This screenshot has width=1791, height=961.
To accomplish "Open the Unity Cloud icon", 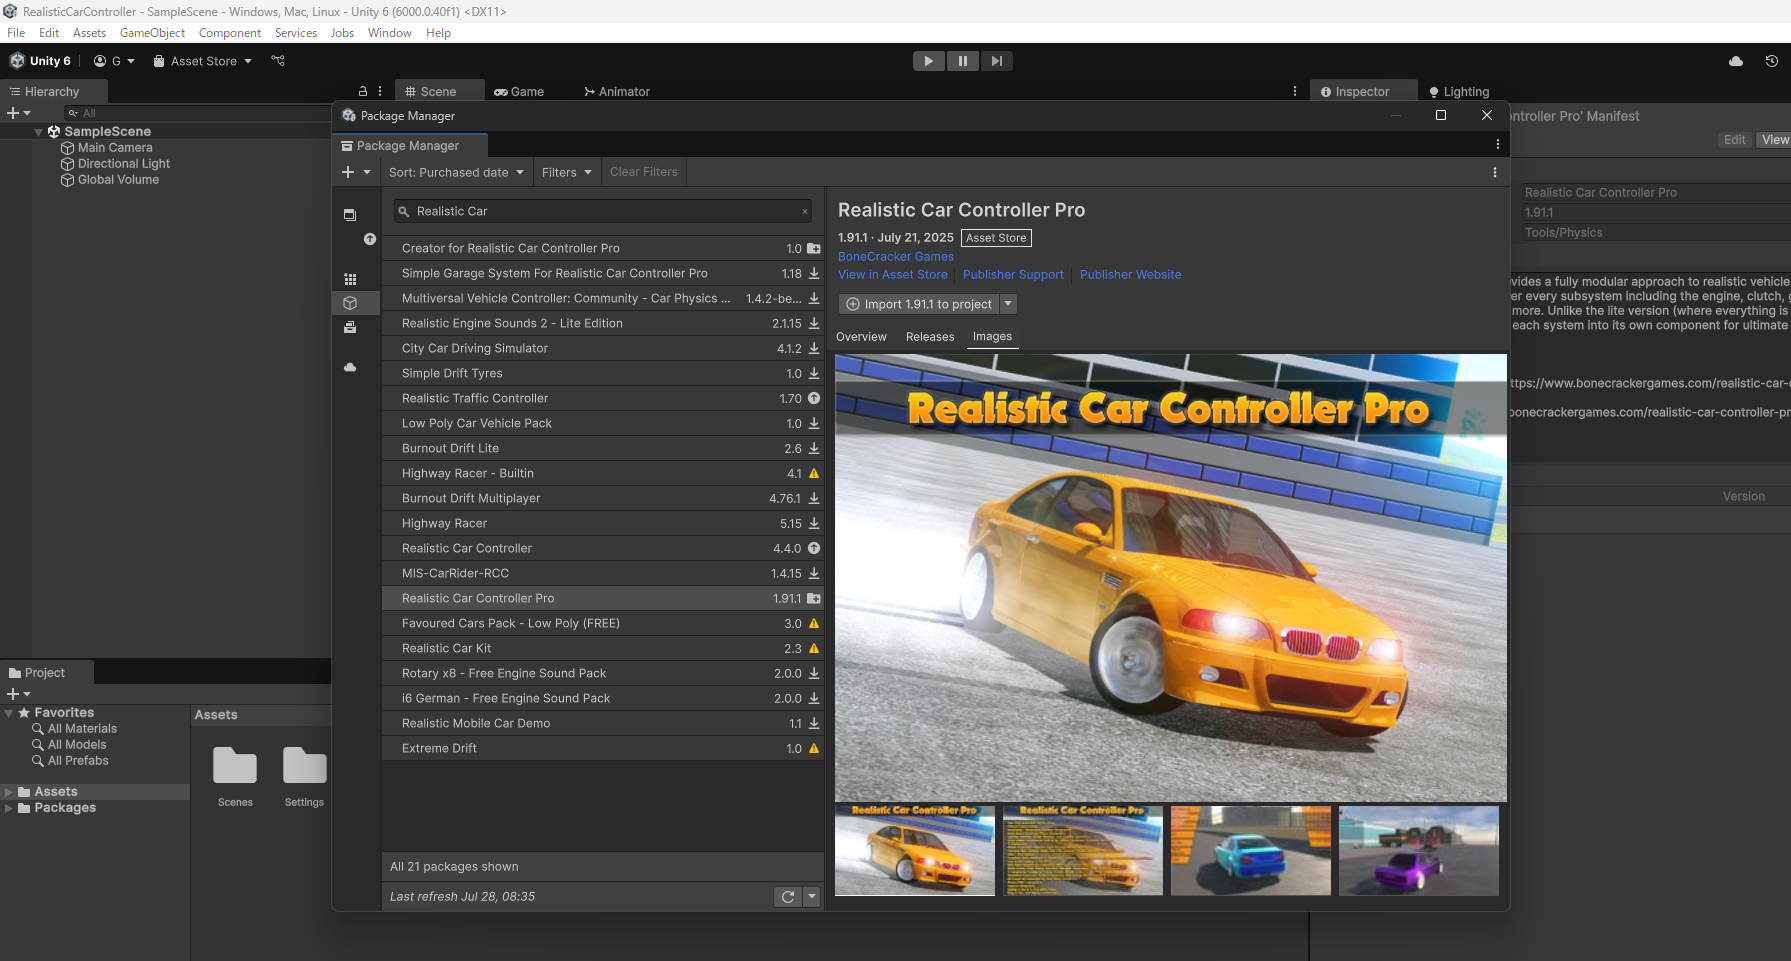I will (1736, 61).
